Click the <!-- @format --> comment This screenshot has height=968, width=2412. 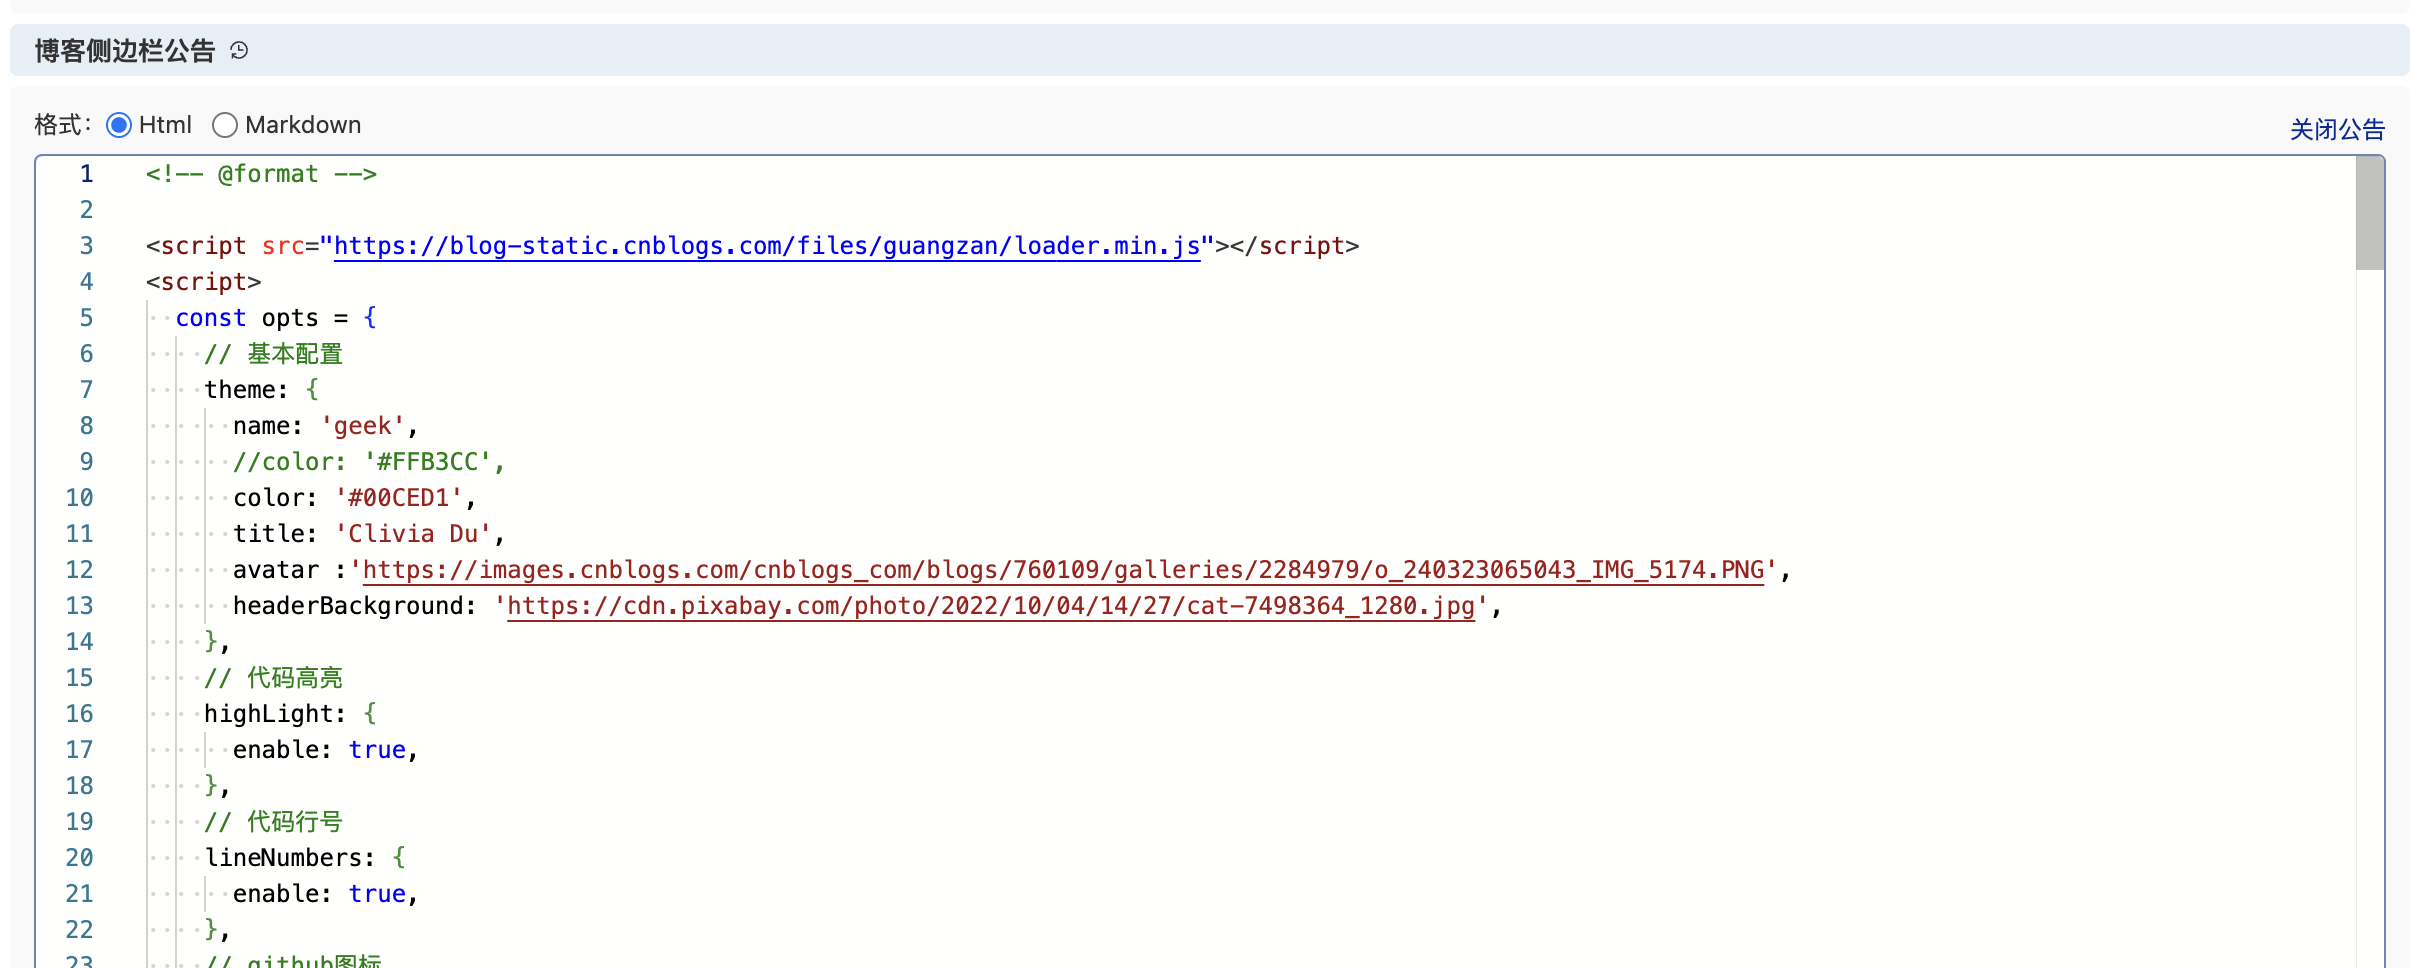coord(261,174)
